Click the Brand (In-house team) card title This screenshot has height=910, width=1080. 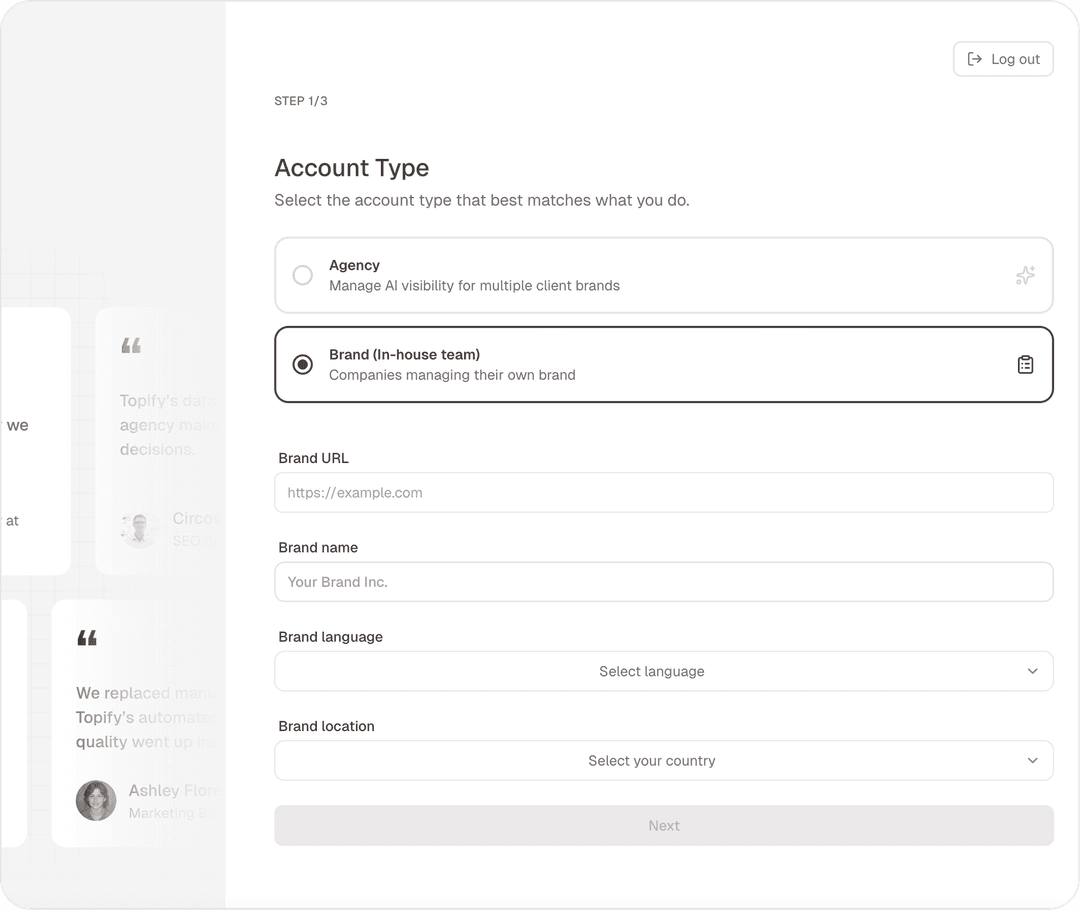click(404, 355)
